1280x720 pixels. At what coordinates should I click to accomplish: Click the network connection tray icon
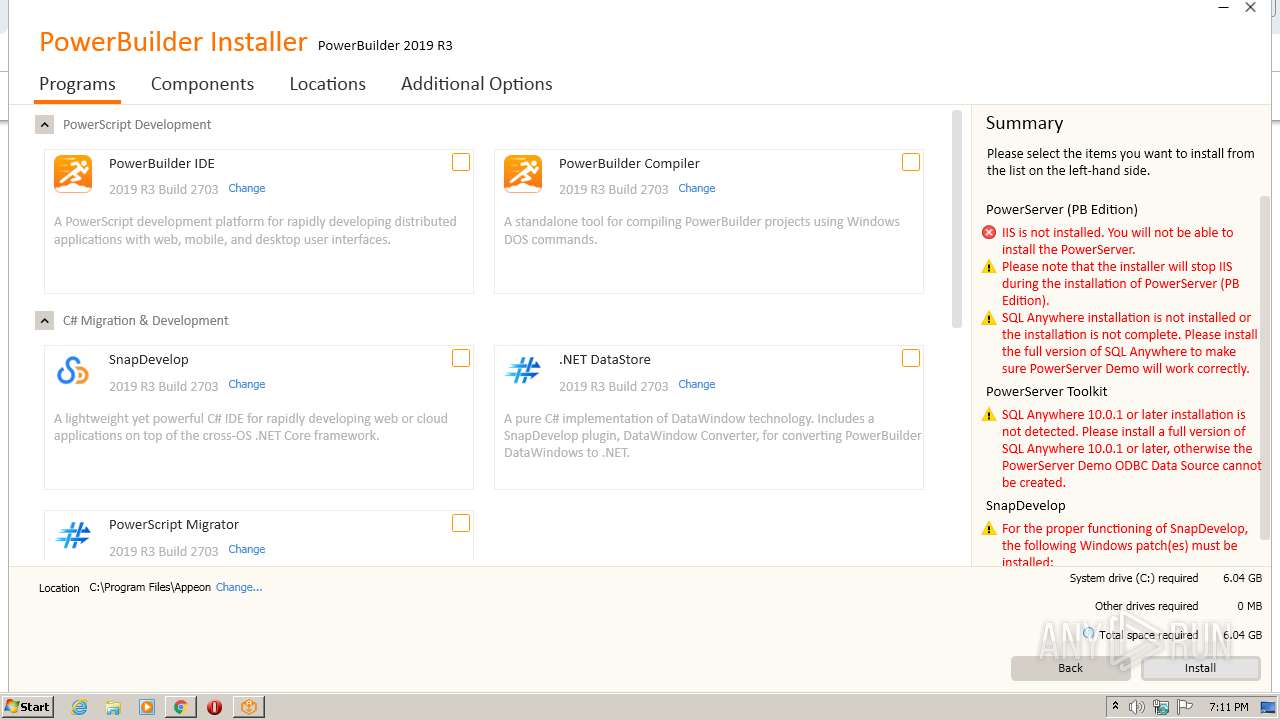(1161, 707)
